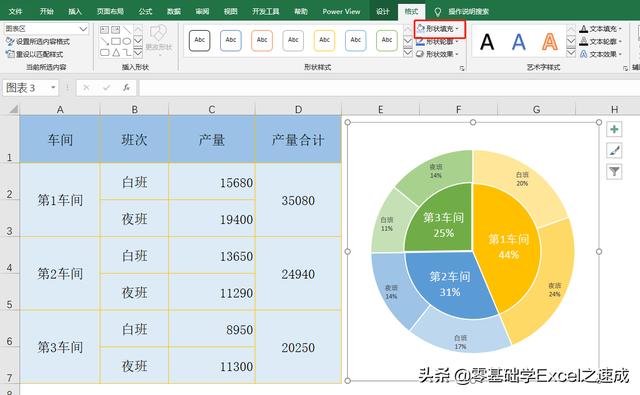
Task: Open the 文本轮廓 text outline dropdown
Action: click(x=601, y=41)
